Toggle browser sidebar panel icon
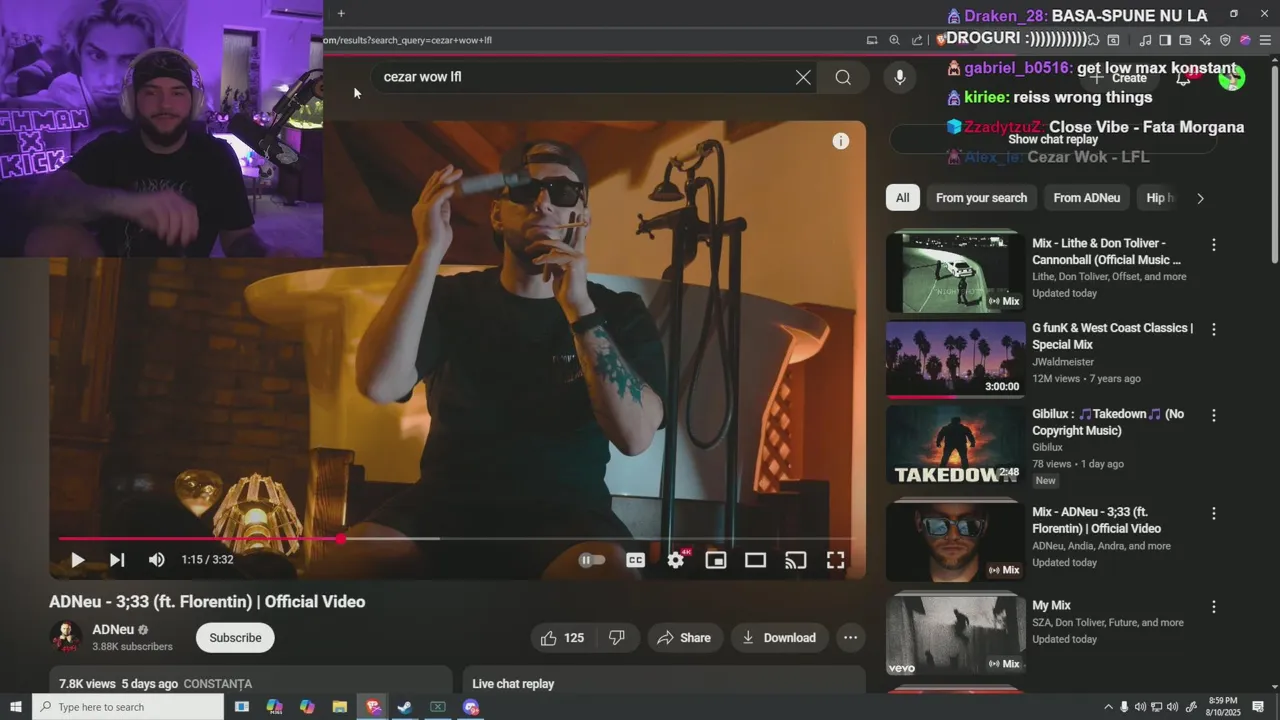The height and width of the screenshot is (720, 1280). pyautogui.click(x=1165, y=40)
